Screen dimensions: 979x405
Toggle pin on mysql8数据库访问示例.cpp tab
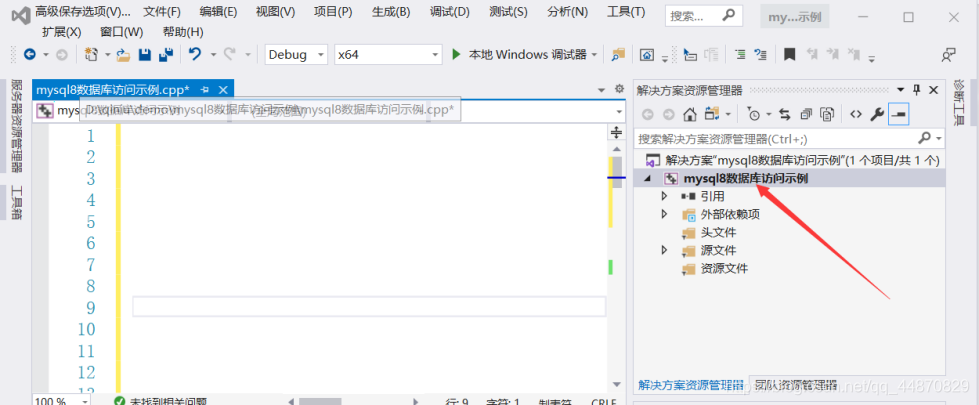(x=204, y=90)
